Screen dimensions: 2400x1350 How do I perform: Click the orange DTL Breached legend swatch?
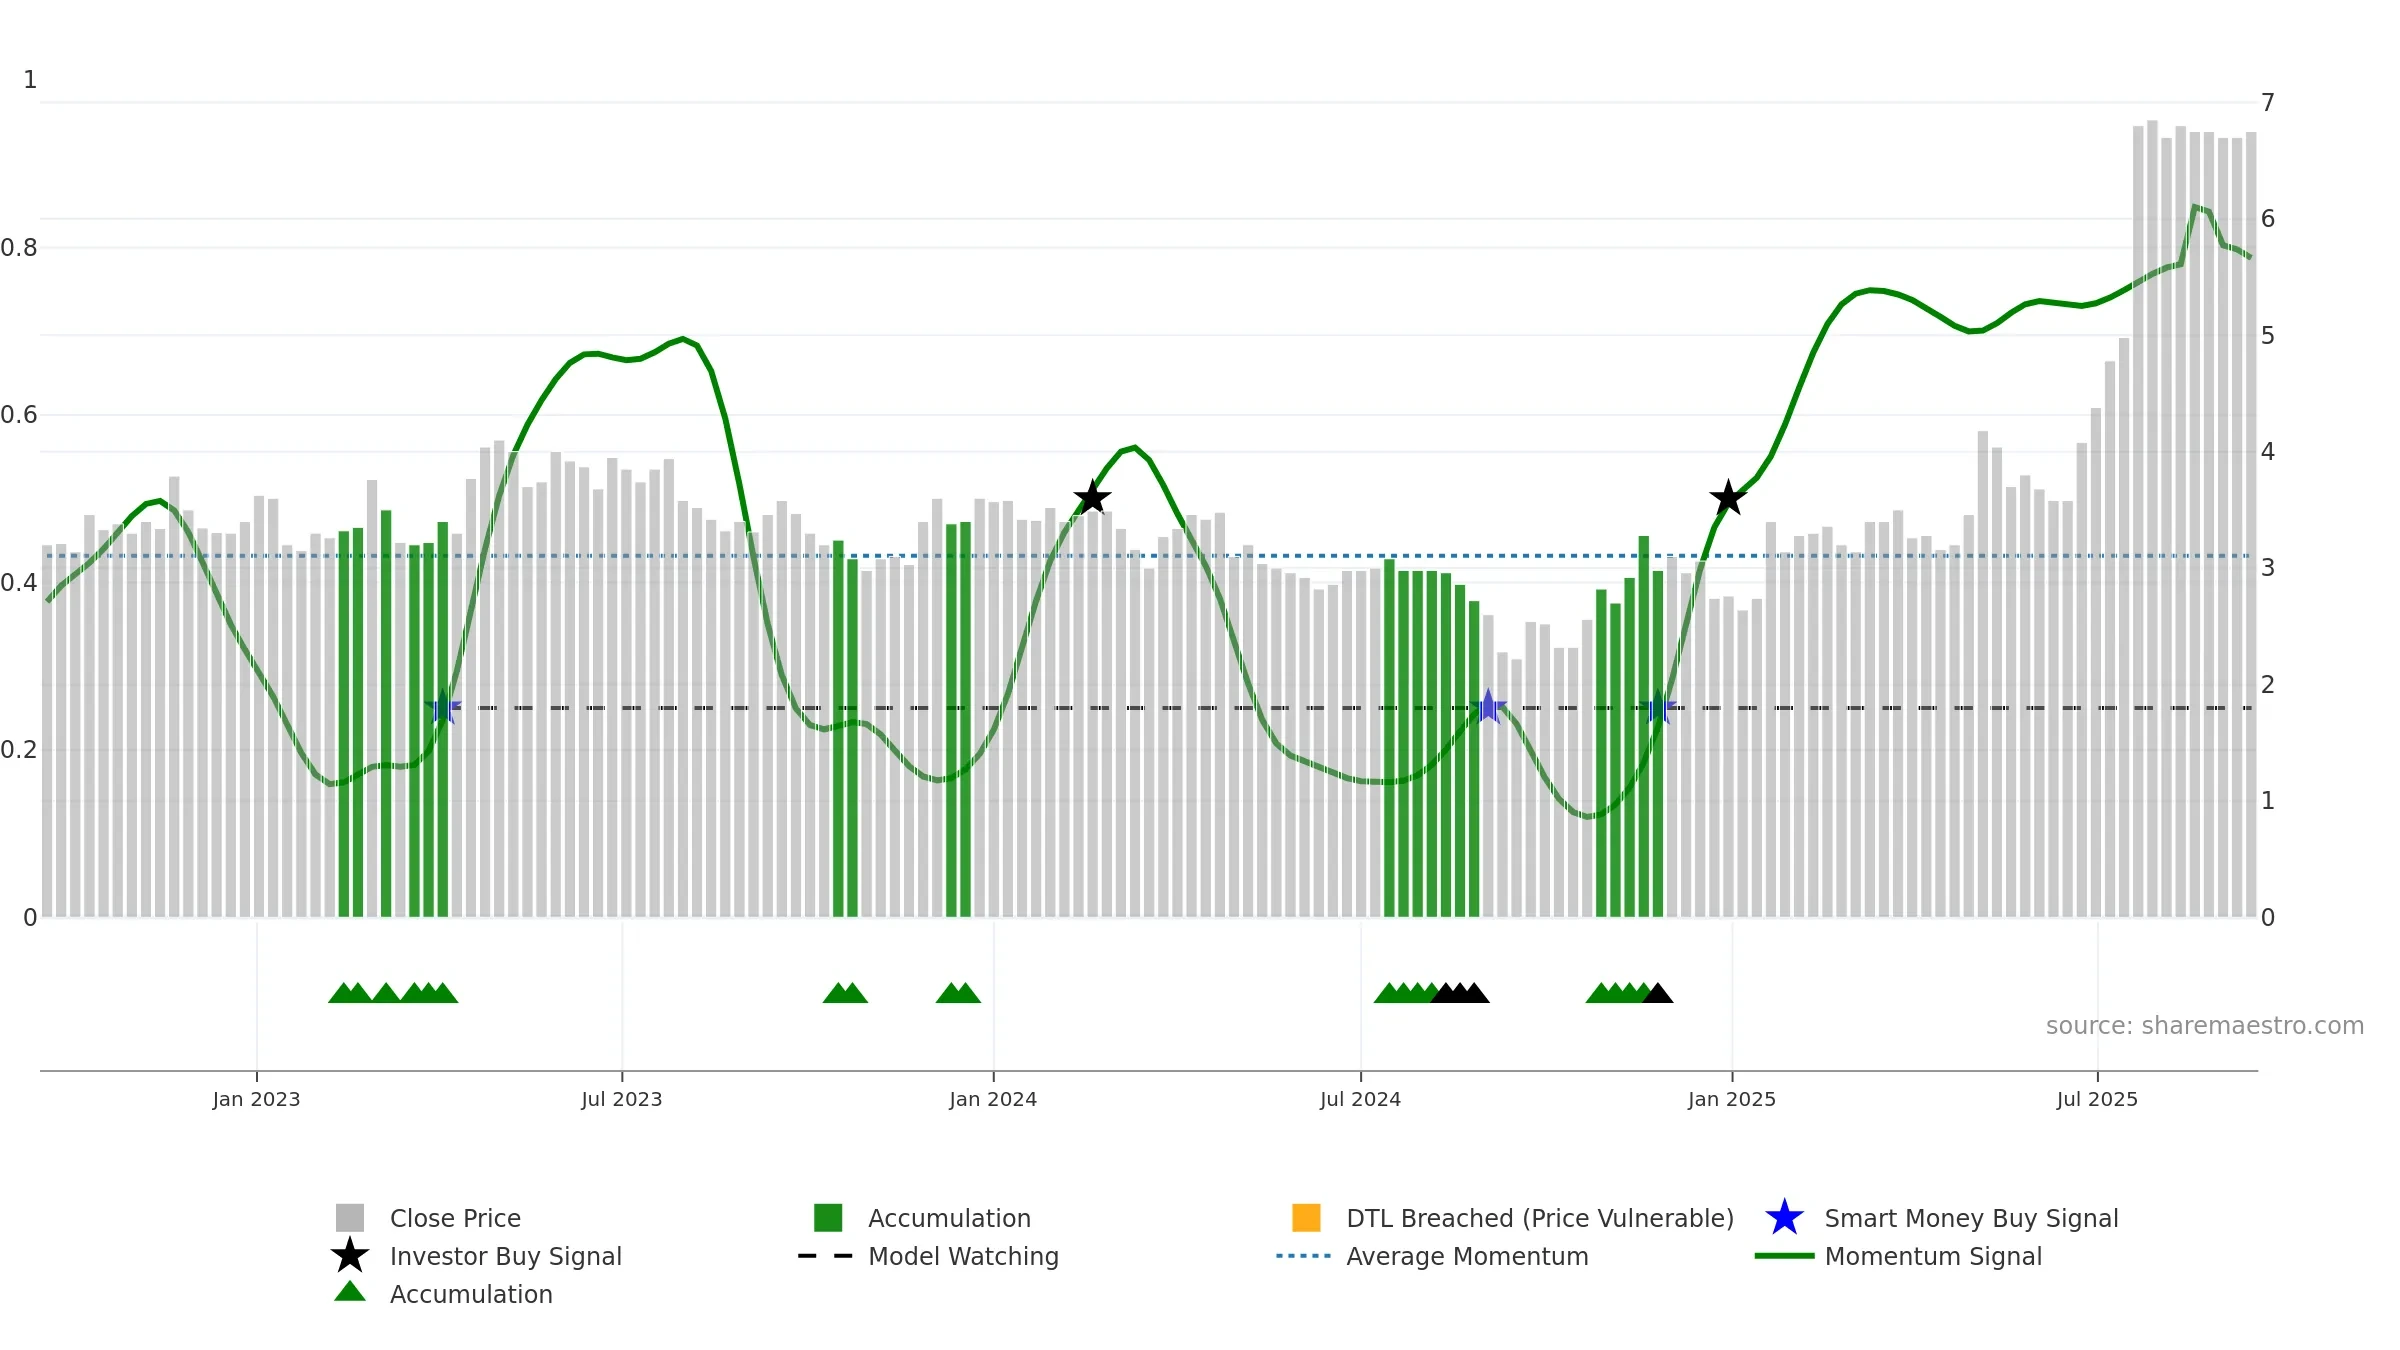(x=1306, y=1217)
